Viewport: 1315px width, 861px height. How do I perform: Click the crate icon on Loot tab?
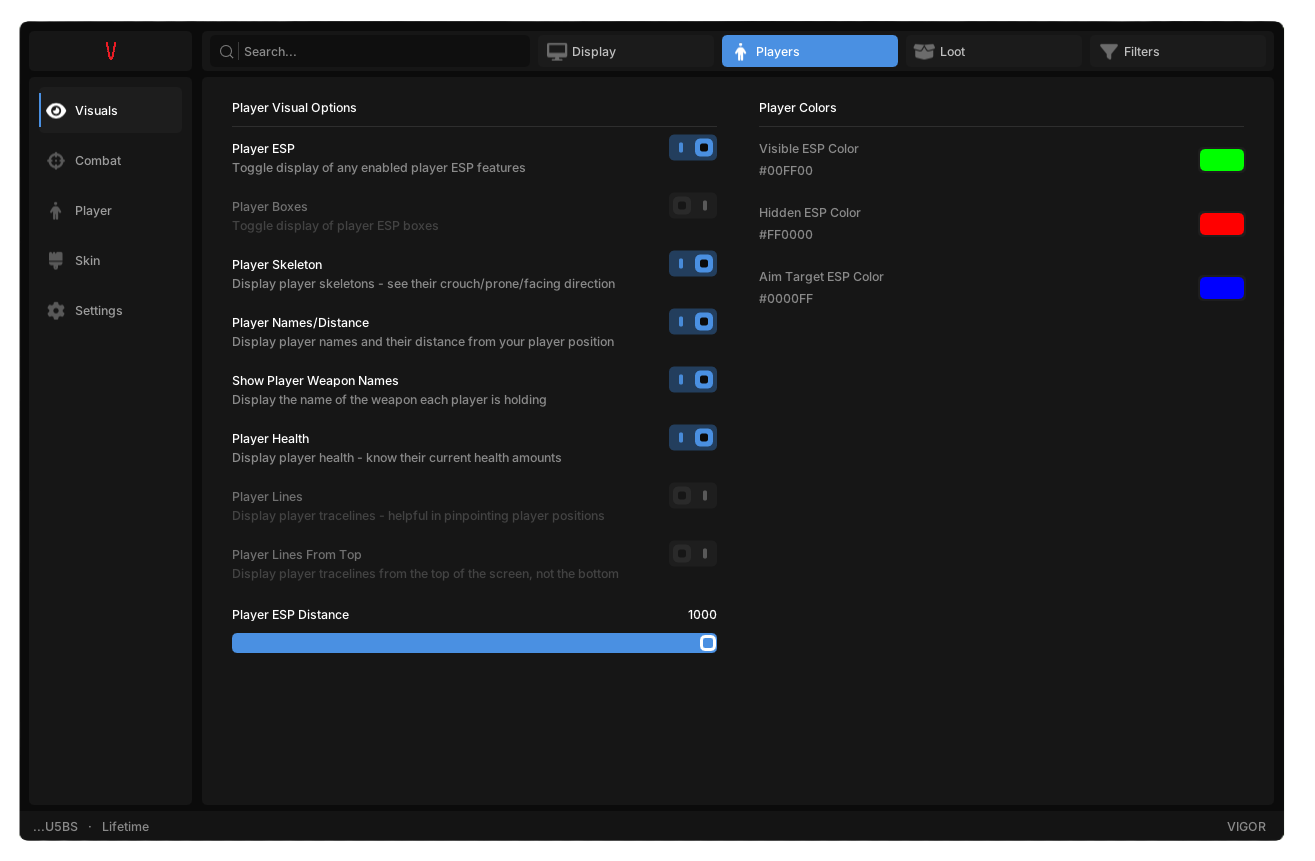924,51
